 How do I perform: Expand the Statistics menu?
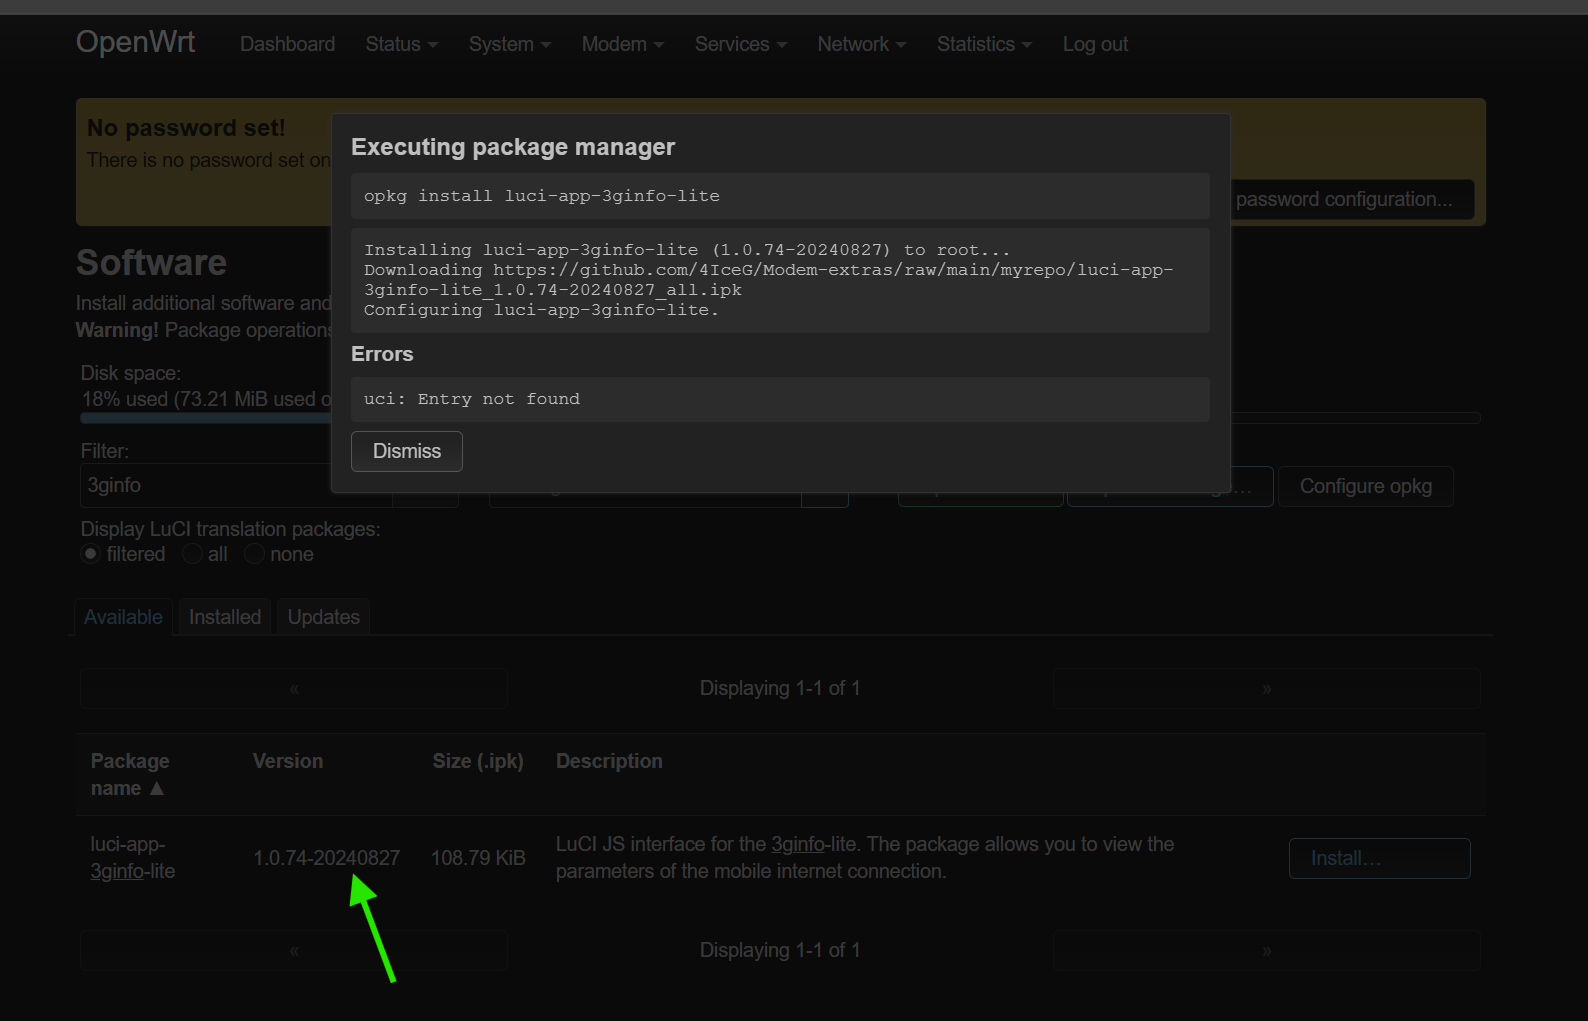[984, 44]
